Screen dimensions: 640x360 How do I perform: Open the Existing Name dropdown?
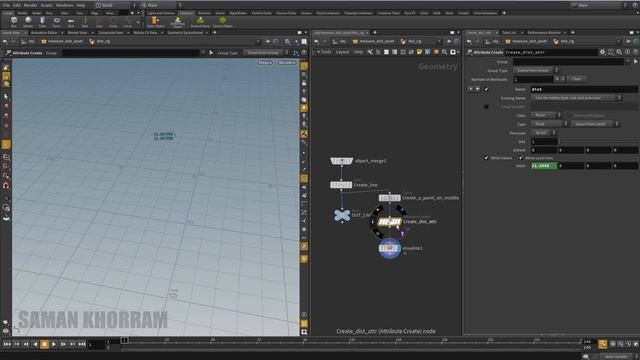576,98
